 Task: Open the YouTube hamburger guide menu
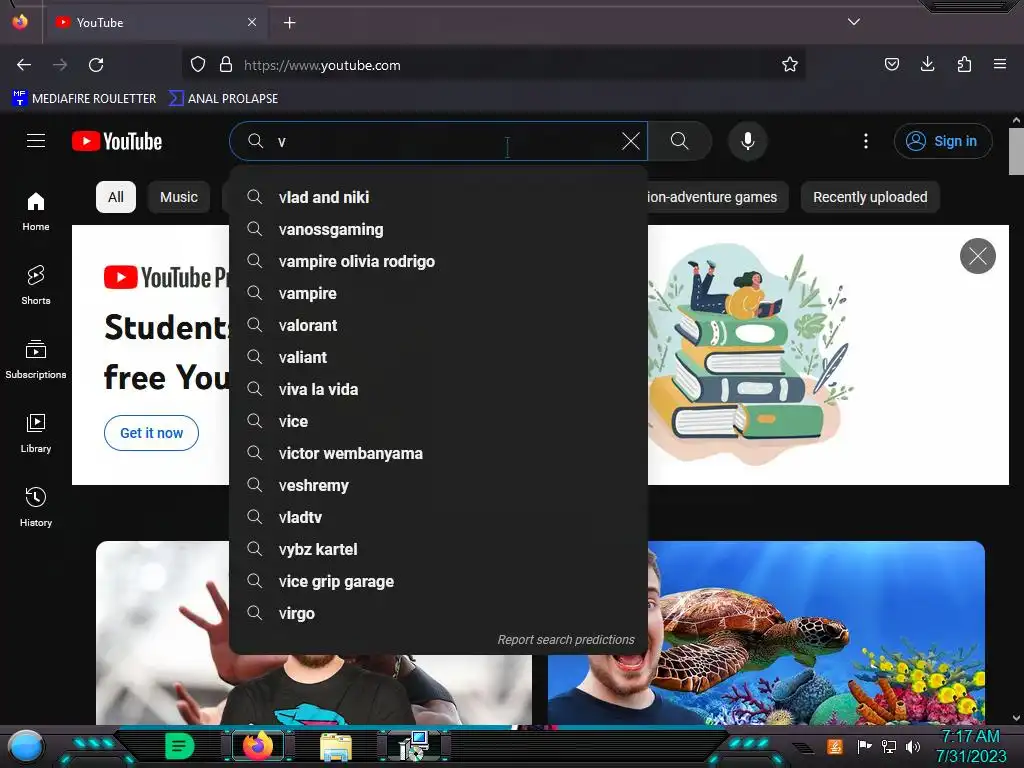36,141
